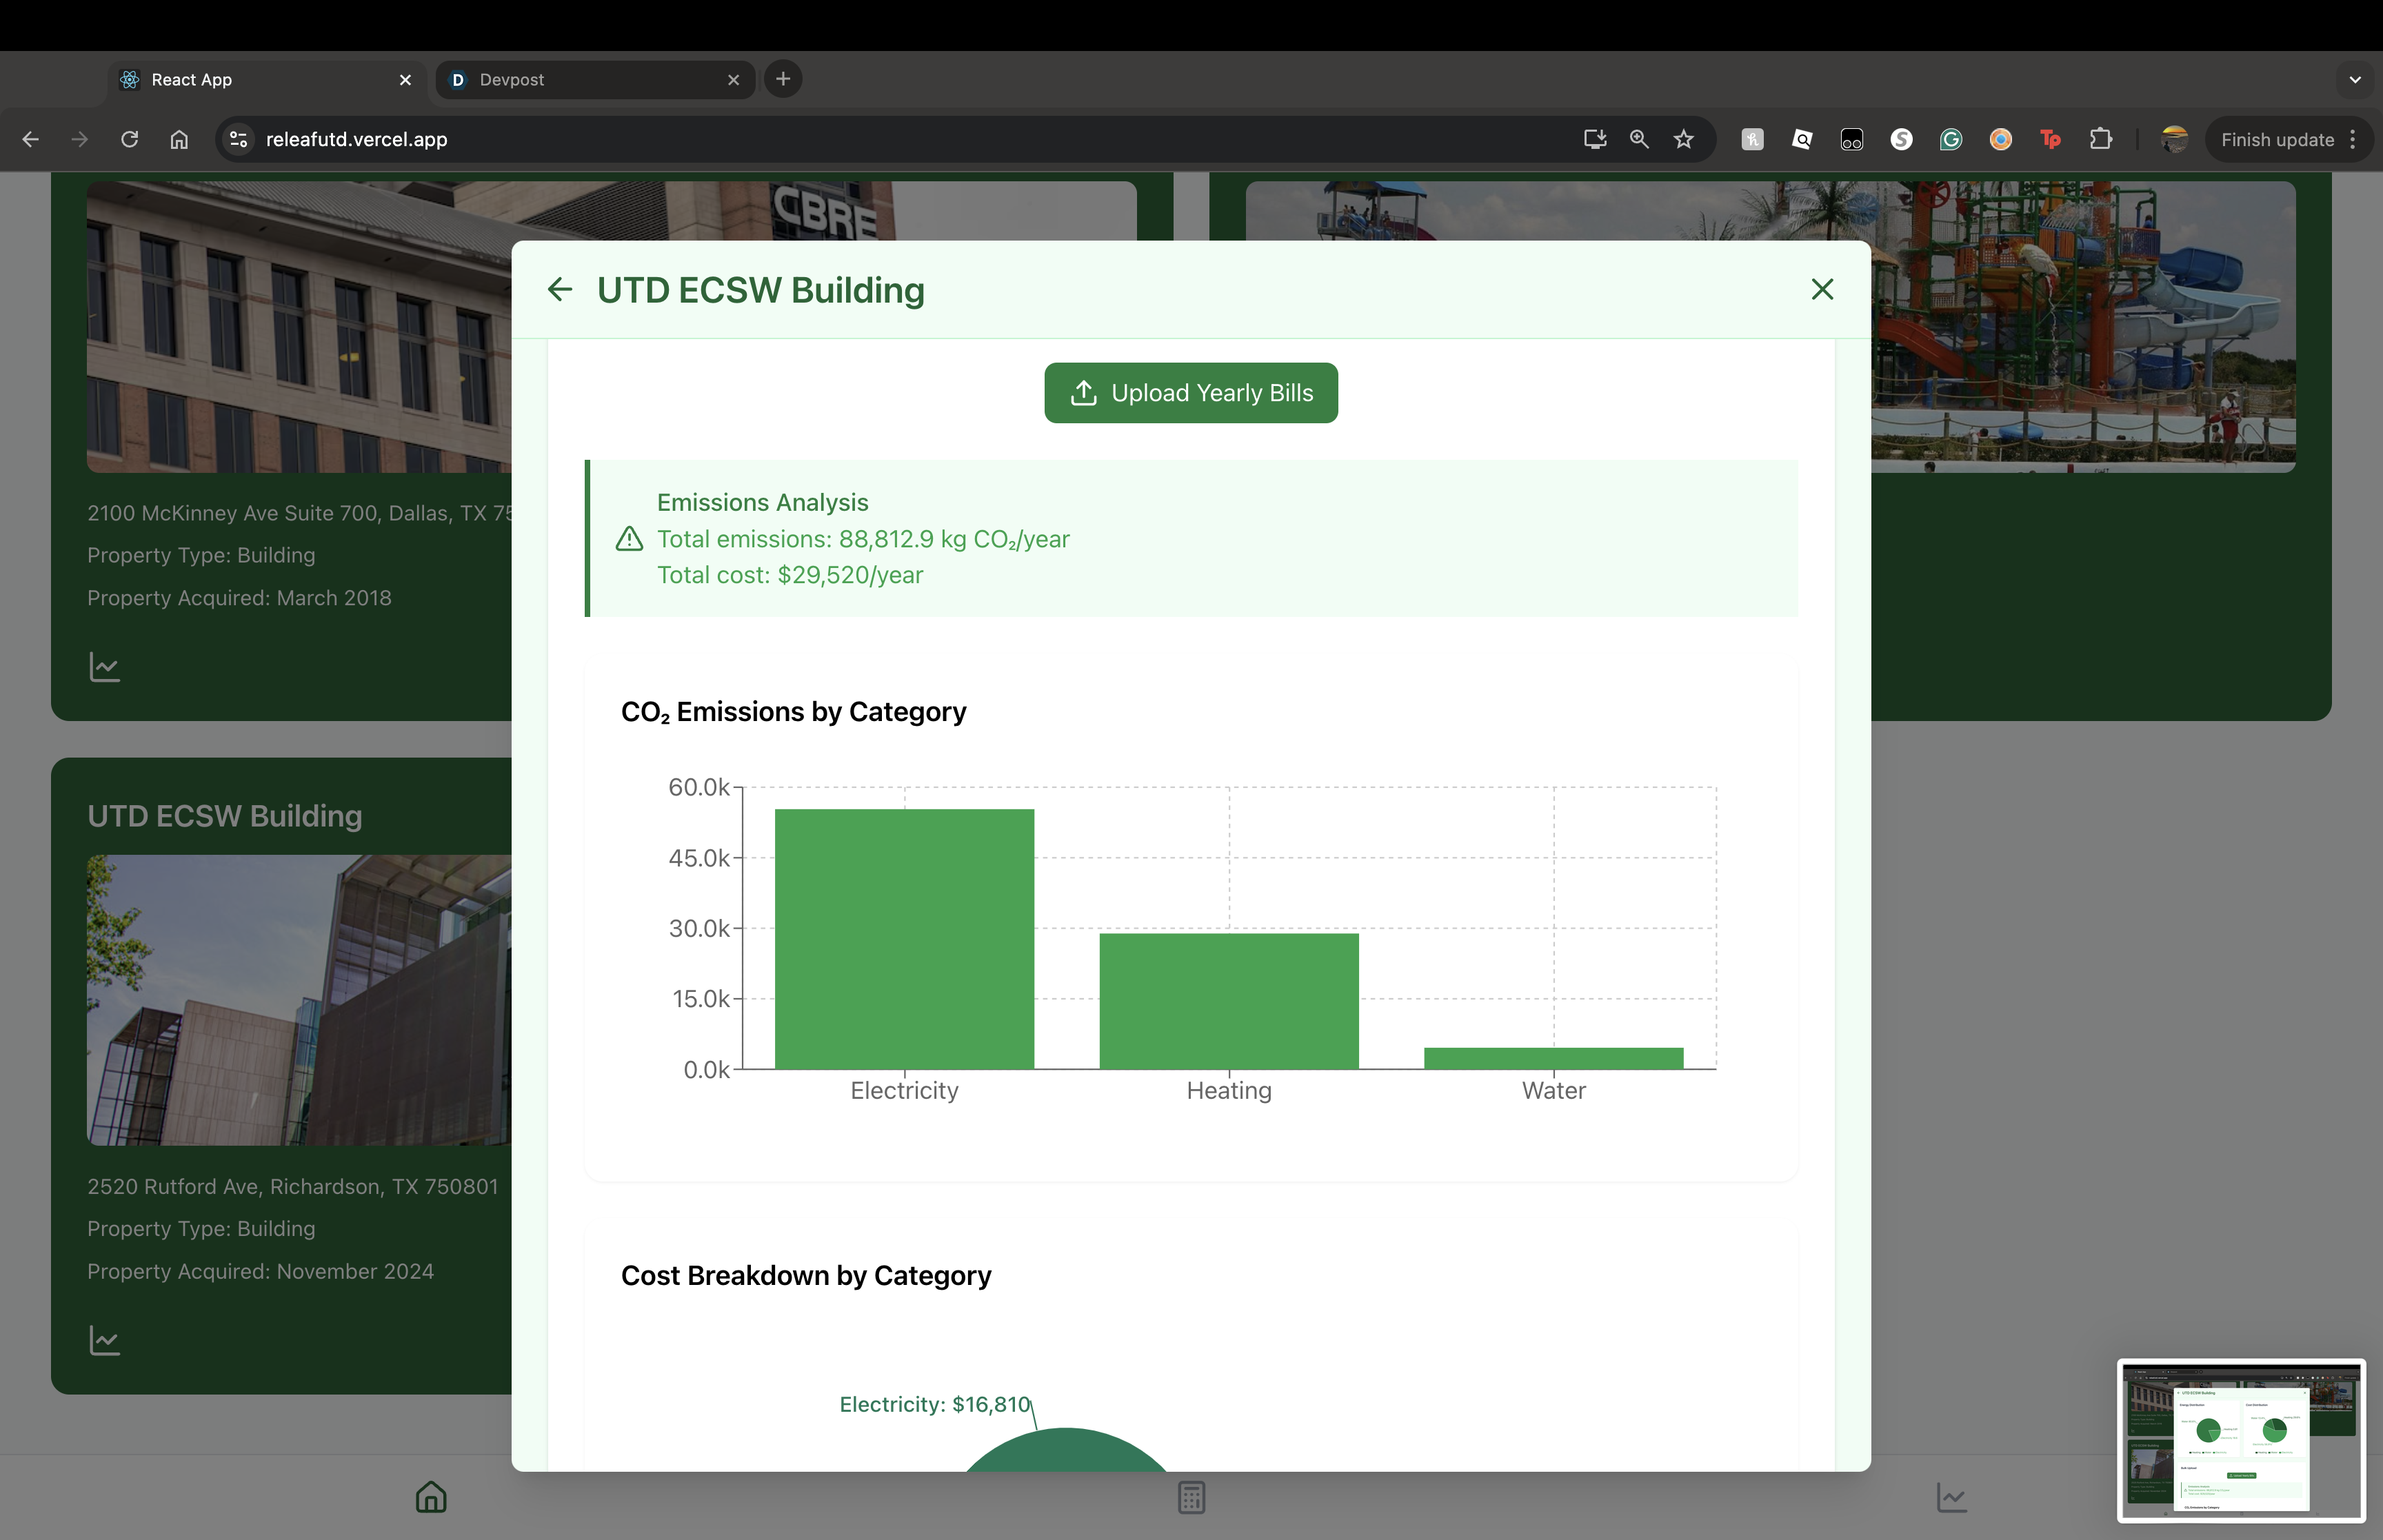Open a new browser tab
This screenshot has width=2383, height=1540.
click(783, 79)
